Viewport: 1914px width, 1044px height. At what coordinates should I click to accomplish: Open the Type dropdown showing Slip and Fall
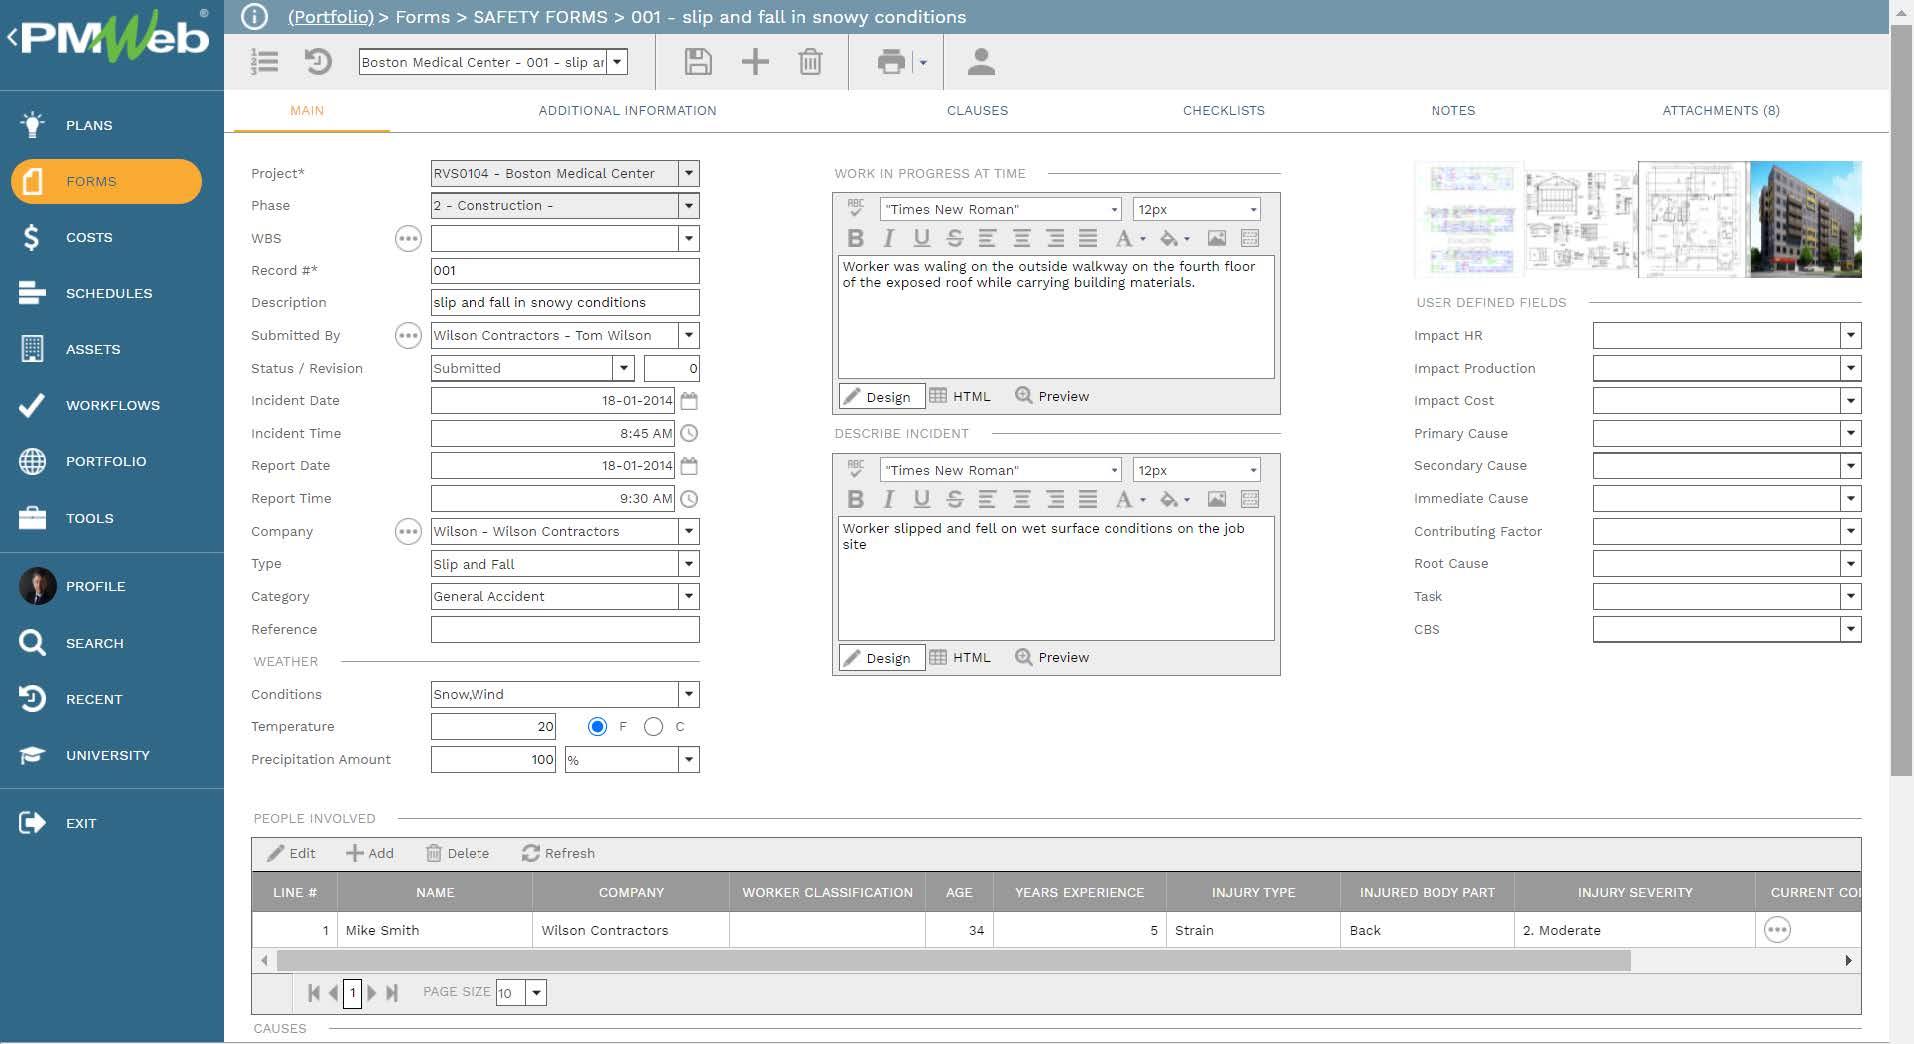click(x=688, y=565)
